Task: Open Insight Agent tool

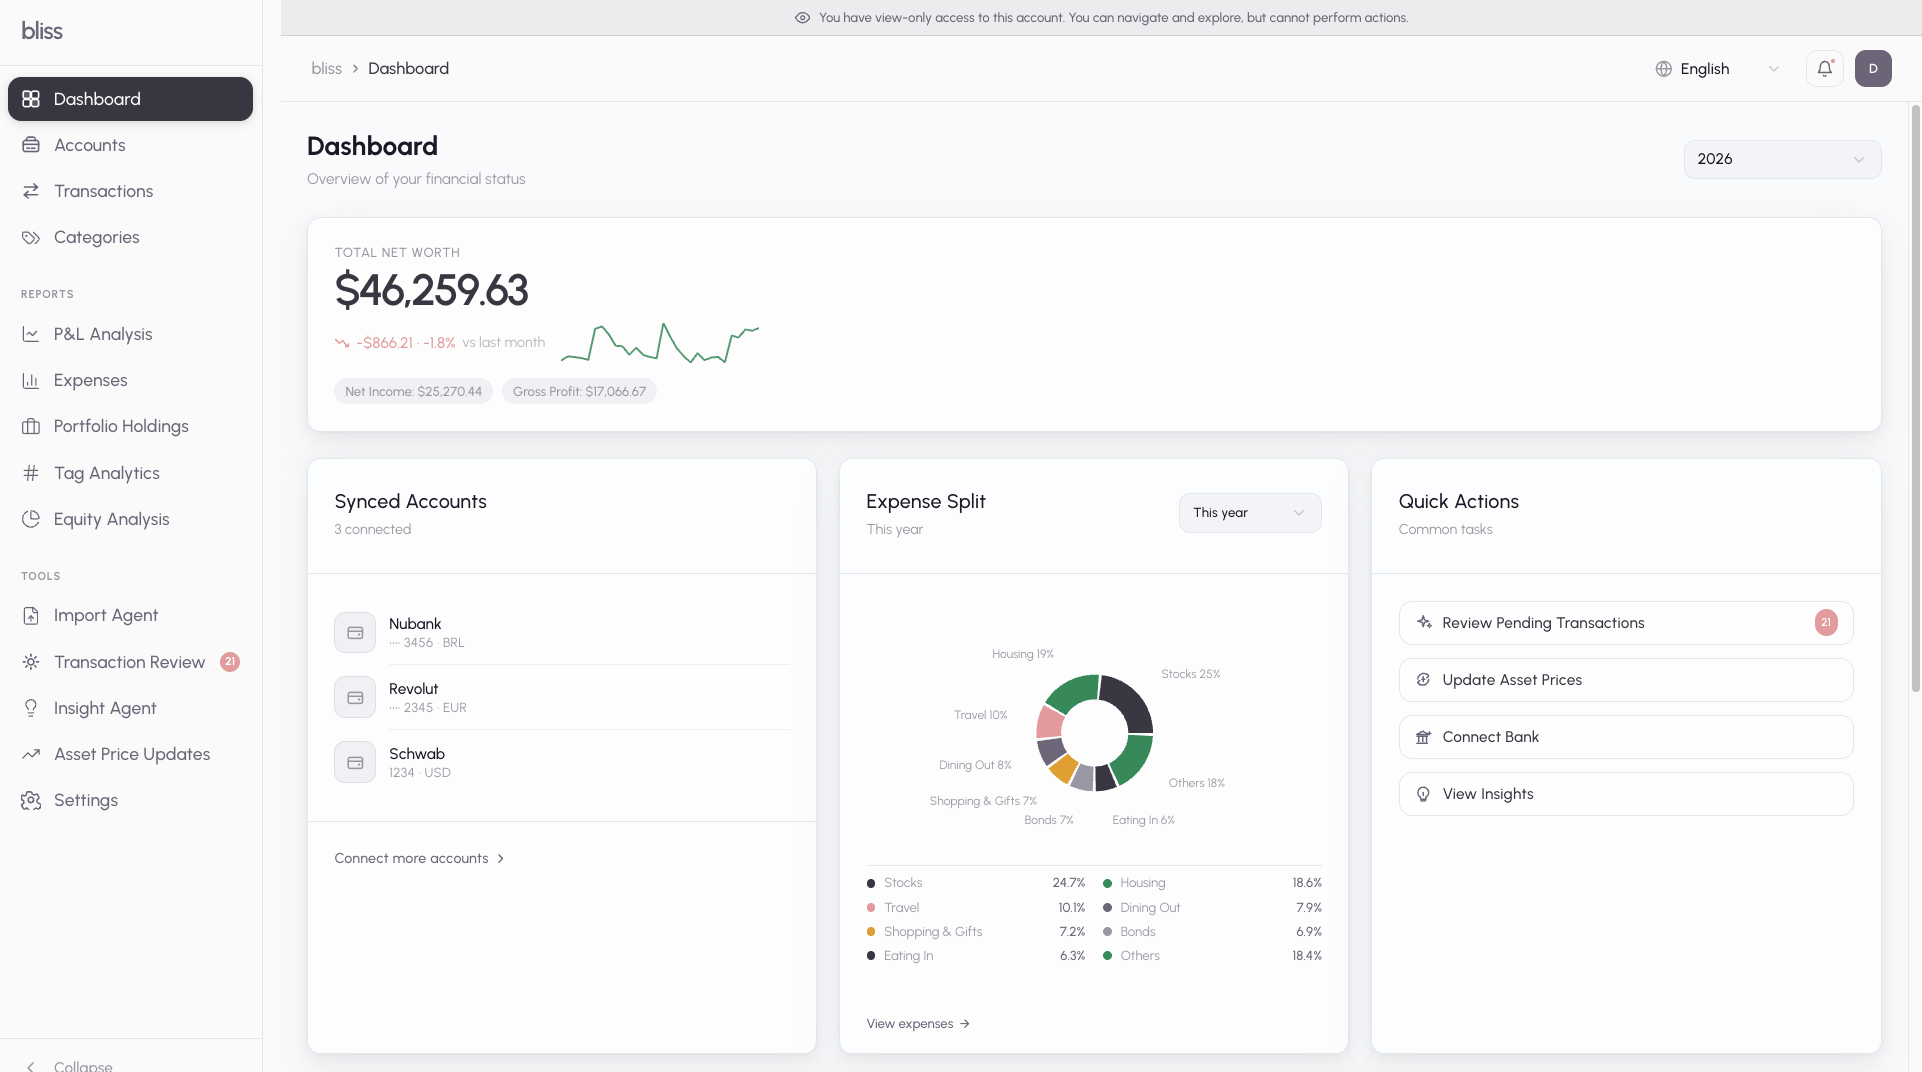Action: pos(130,708)
